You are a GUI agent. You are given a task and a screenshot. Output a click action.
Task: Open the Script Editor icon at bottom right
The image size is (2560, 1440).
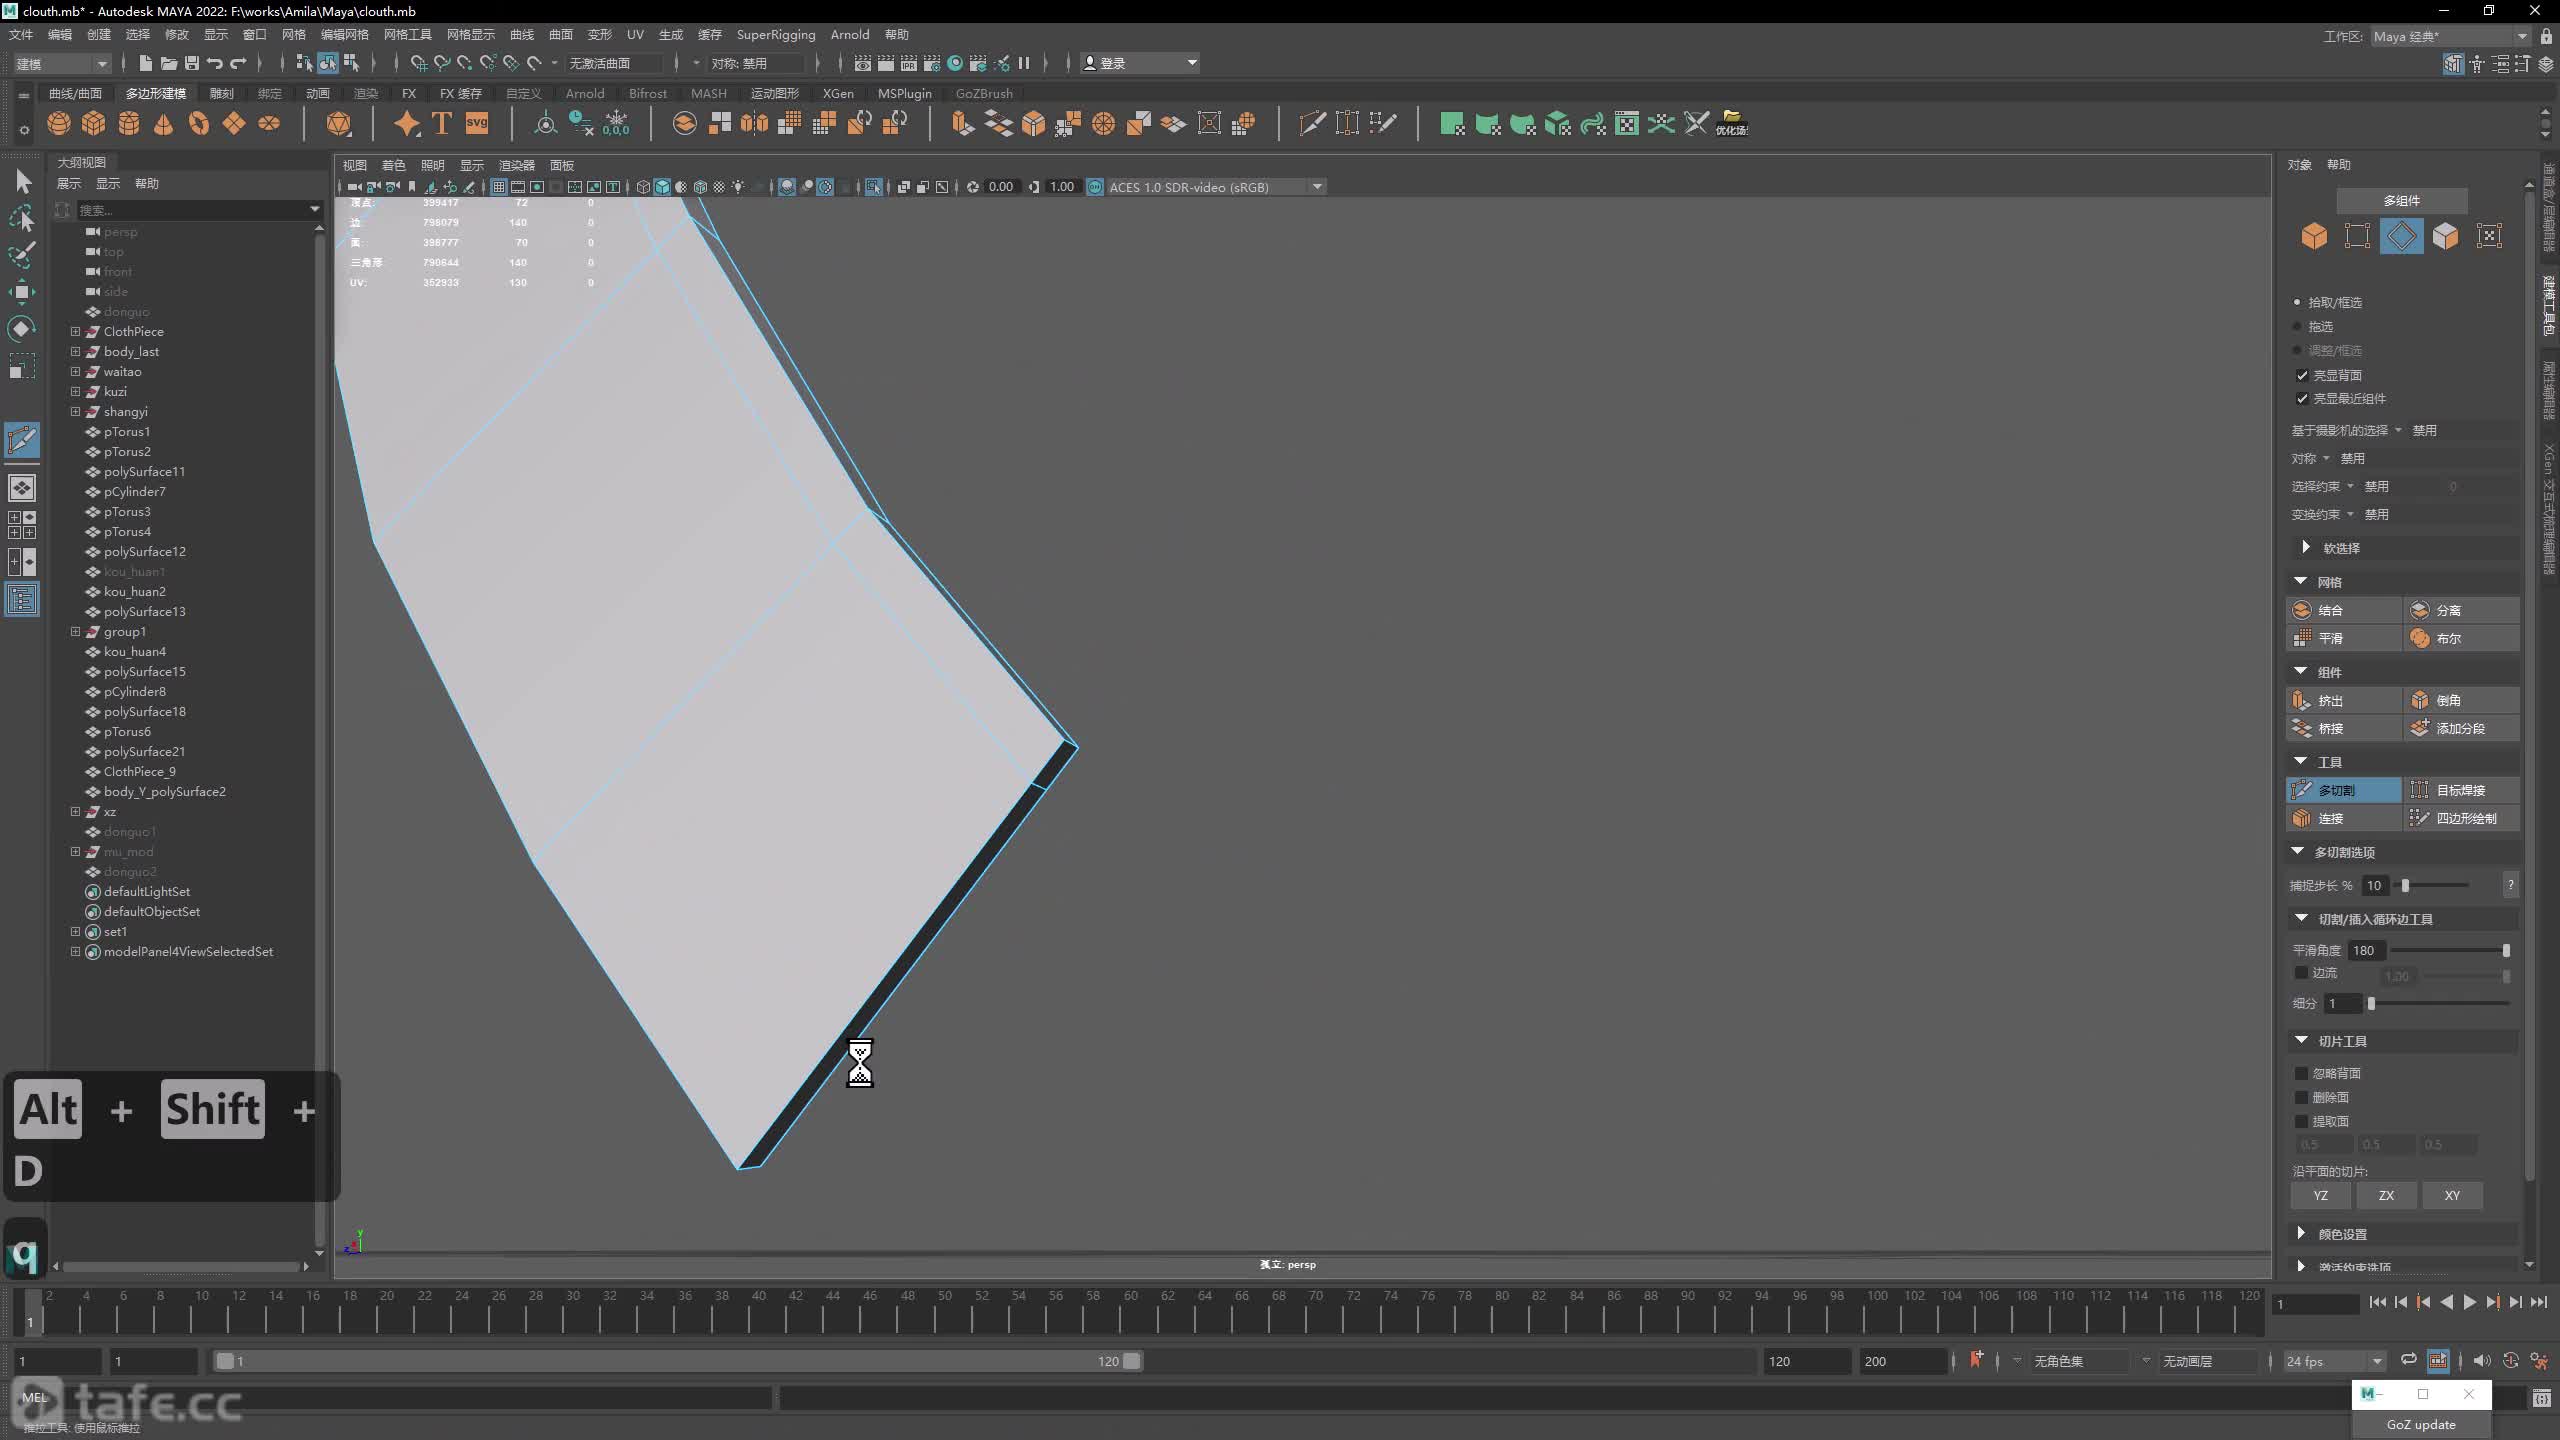tap(2541, 1399)
